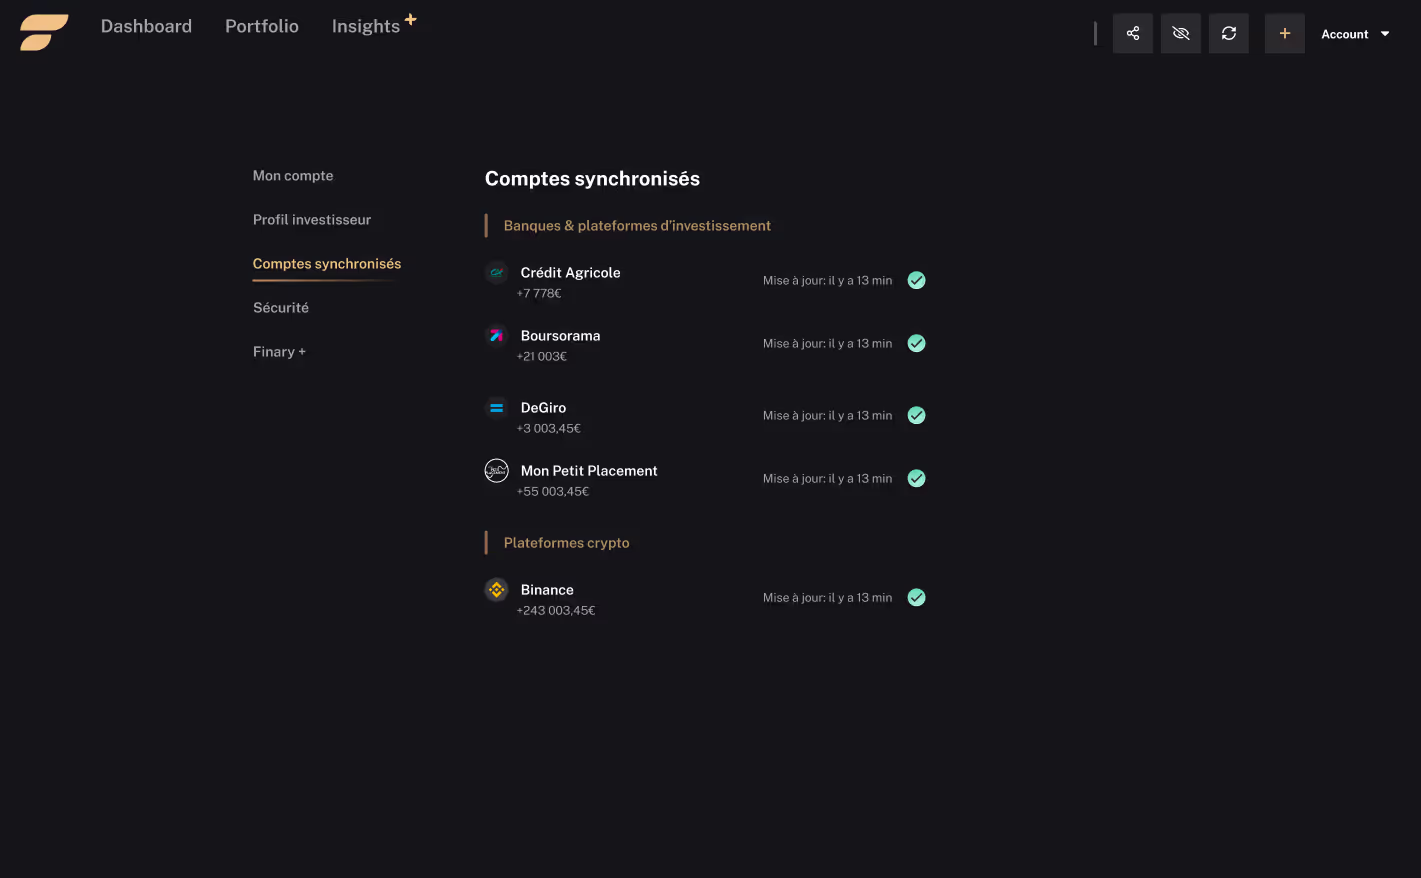Refresh accounts with the sync icon
The image size is (1421, 878).
click(1229, 33)
